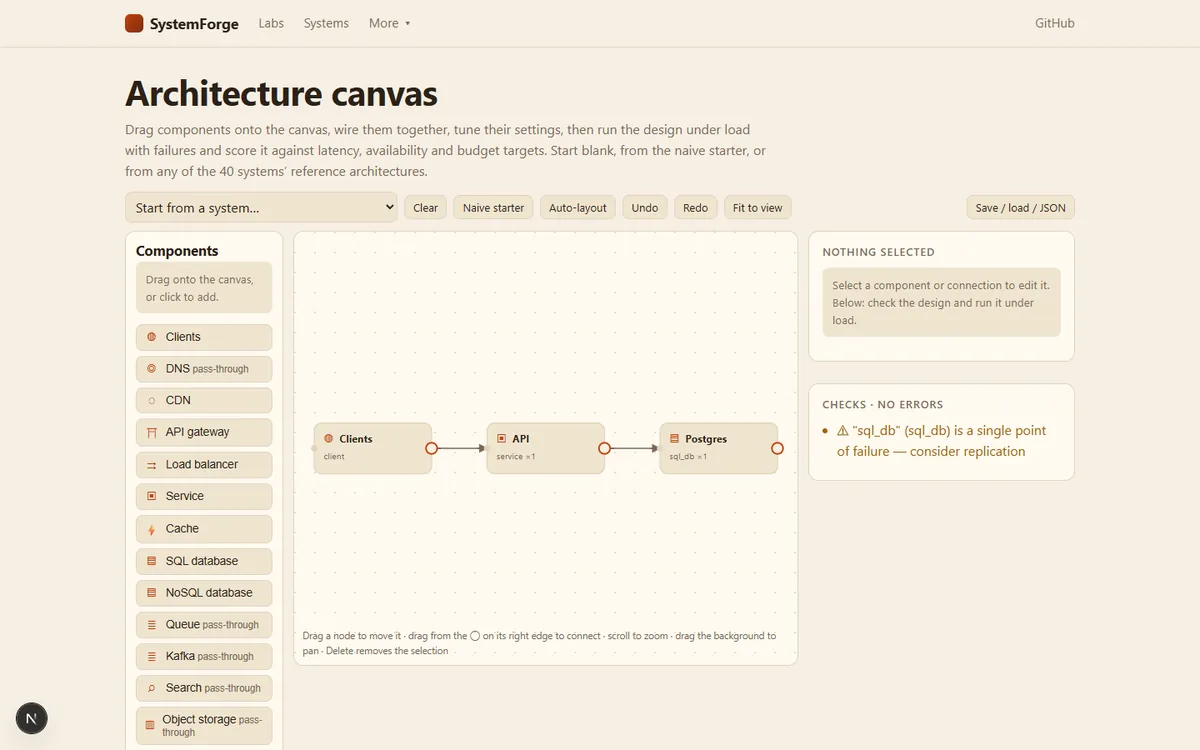Image resolution: width=1200 pixels, height=750 pixels.
Task: Select the connection from API to Postgres
Action: (x=634, y=448)
